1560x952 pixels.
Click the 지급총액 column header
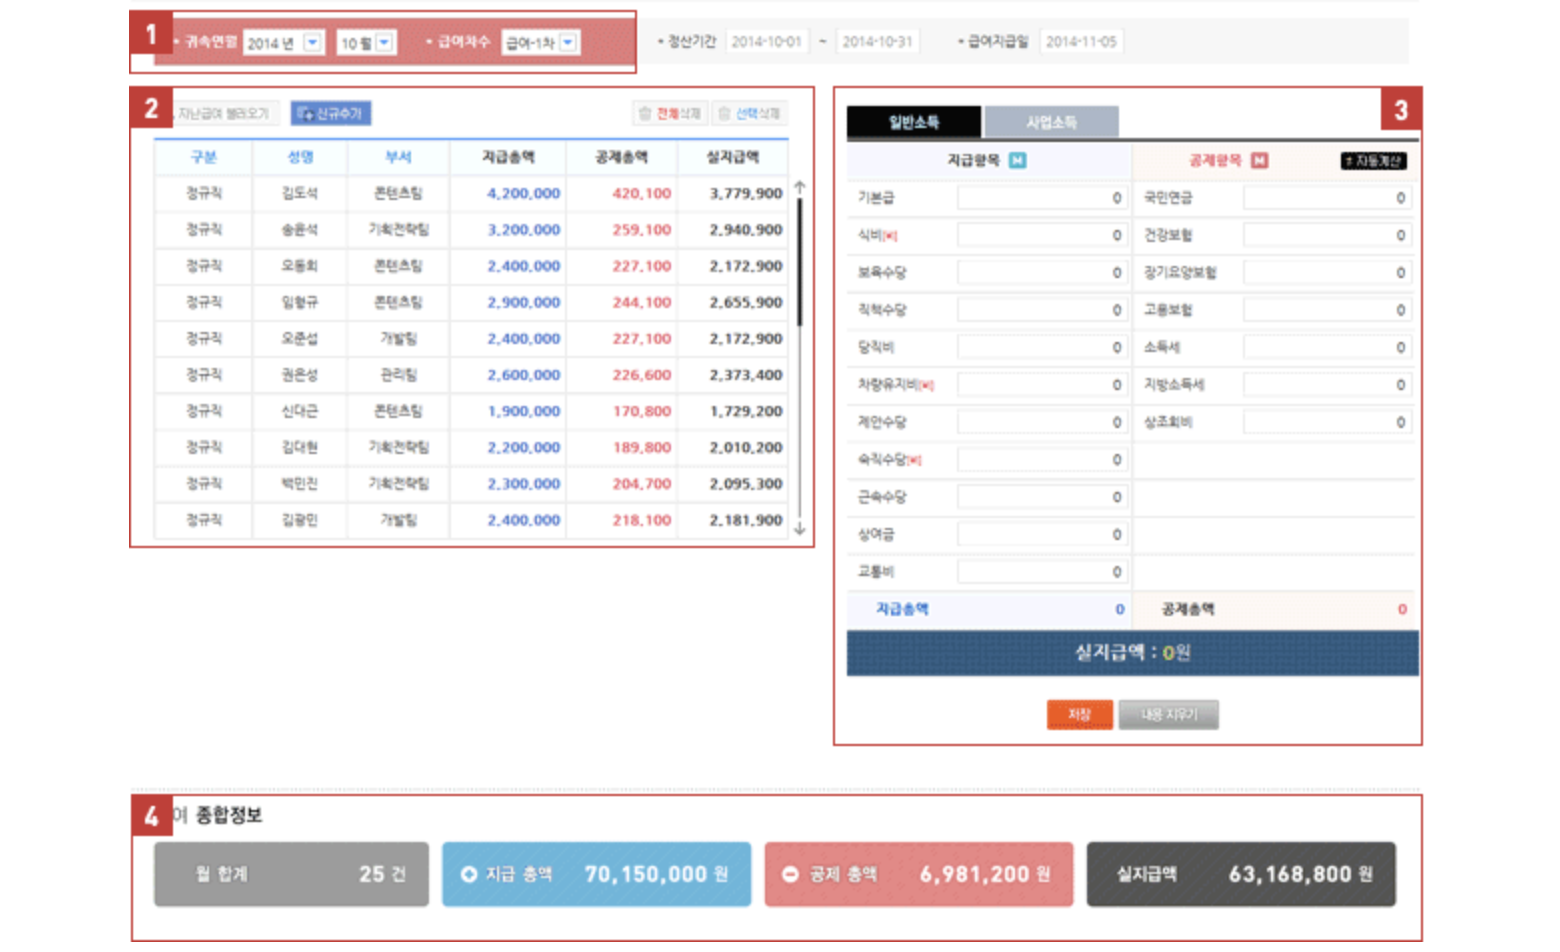508,157
